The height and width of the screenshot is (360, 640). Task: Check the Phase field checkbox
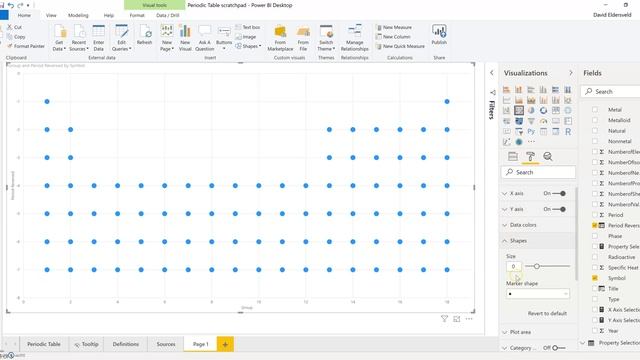pyautogui.click(x=595, y=236)
